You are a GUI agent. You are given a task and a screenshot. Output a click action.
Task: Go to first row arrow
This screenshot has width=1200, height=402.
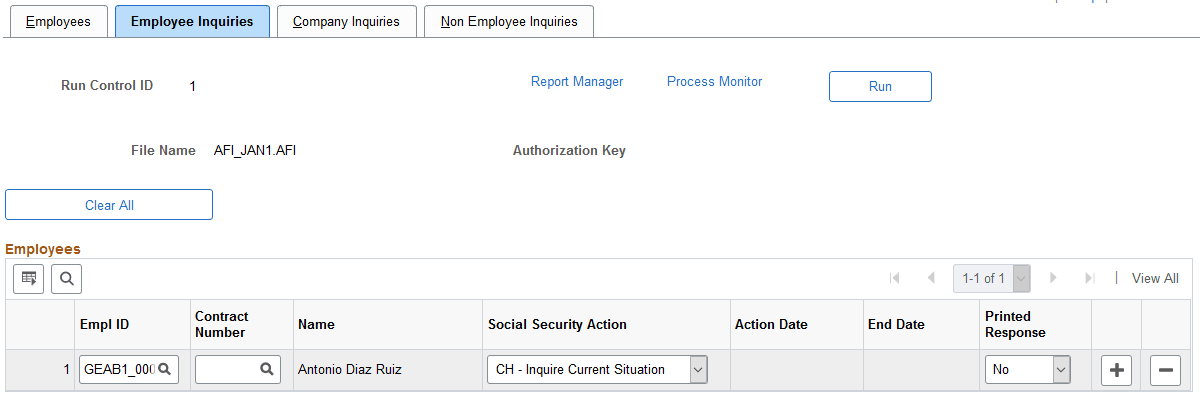(894, 278)
